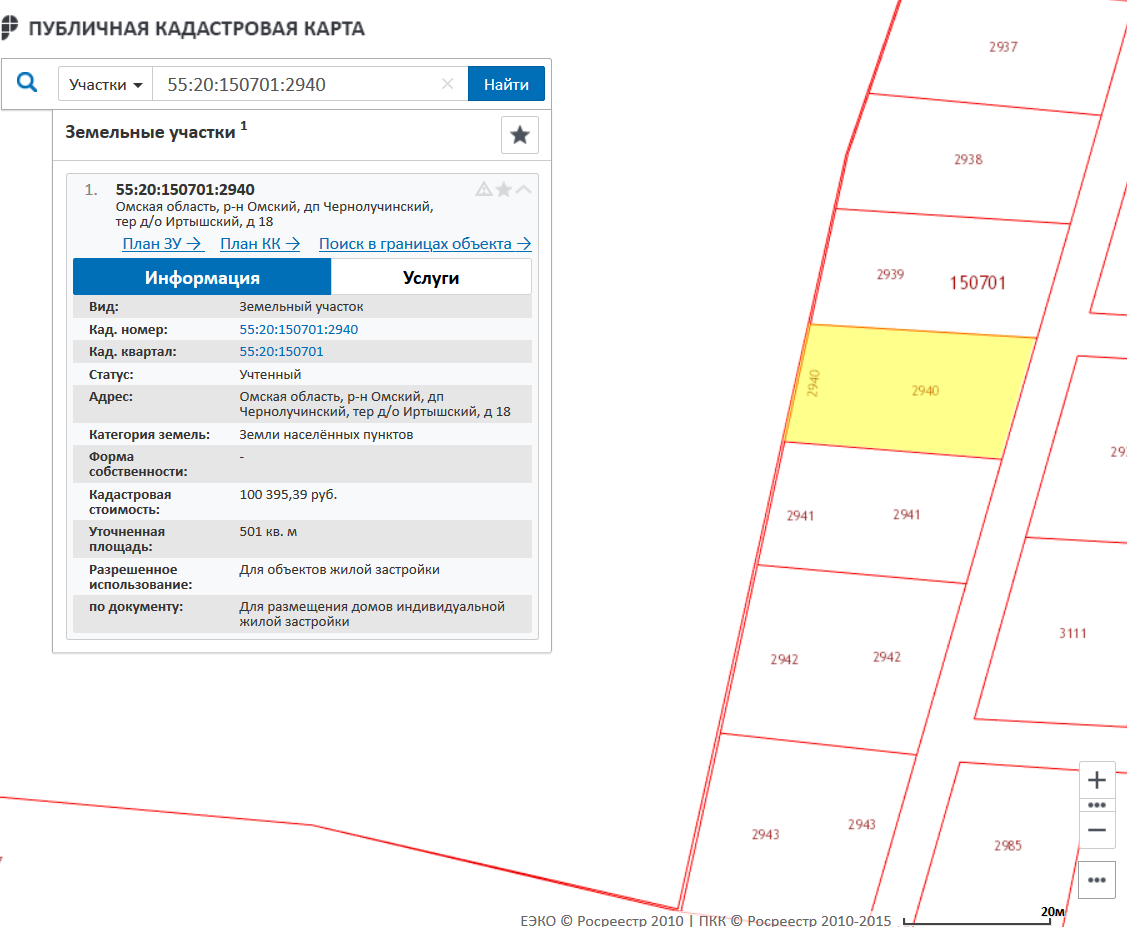Open the zoom level dots between plus and minus
Viewport: 1127px width, 927px height.
pyautogui.click(x=1097, y=805)
